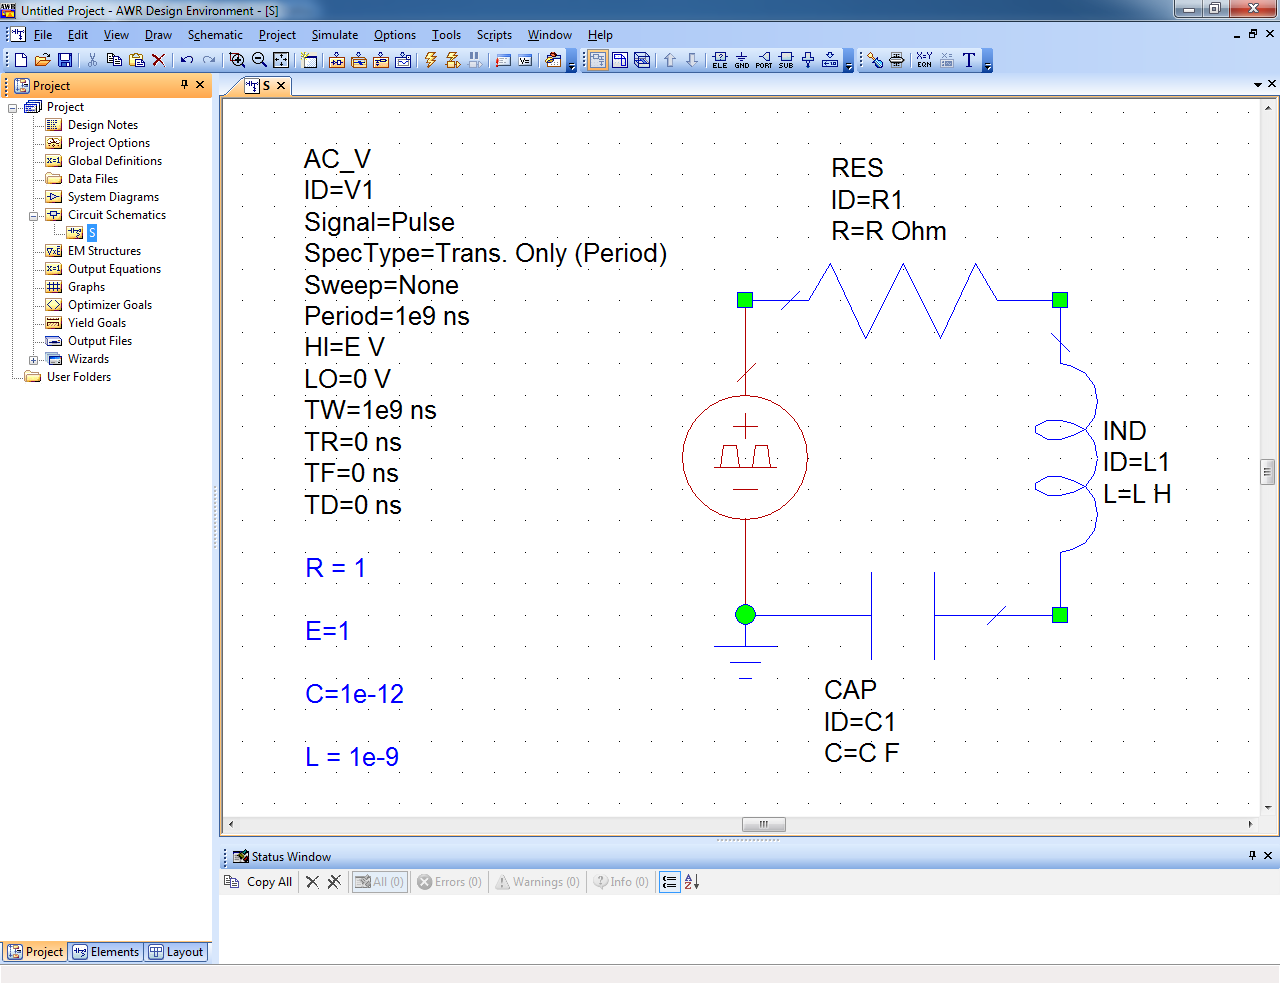Save the project with the floppy disk icon
Image resolution: width=1280 pixels, height=984 pixels.
coord(65,60)
